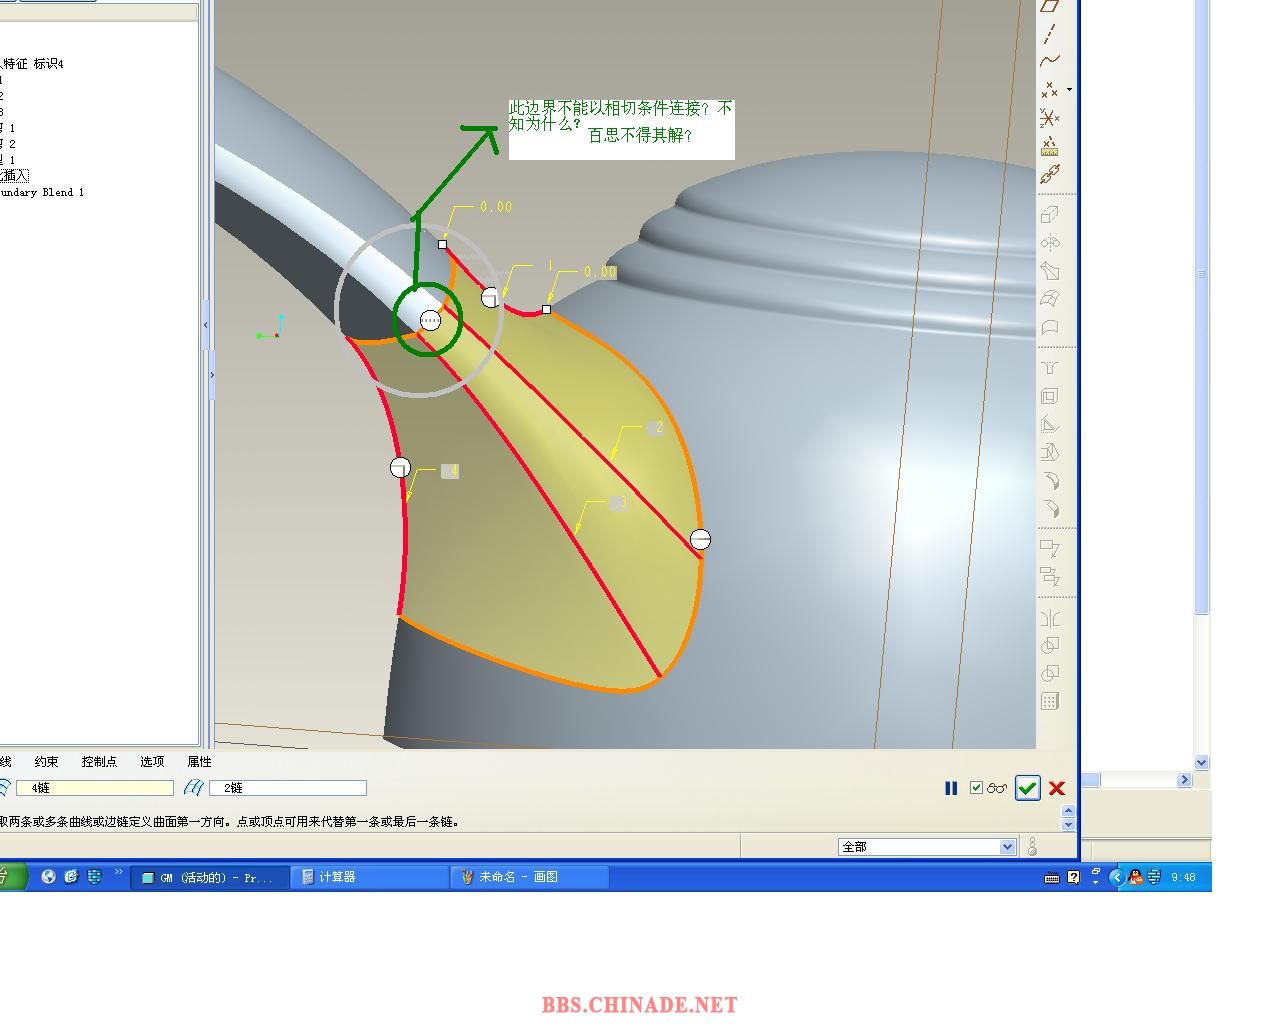Screen dimensions: 1280x1024
Task: Click the second direction 2链 collector
Action: point(288,788)
